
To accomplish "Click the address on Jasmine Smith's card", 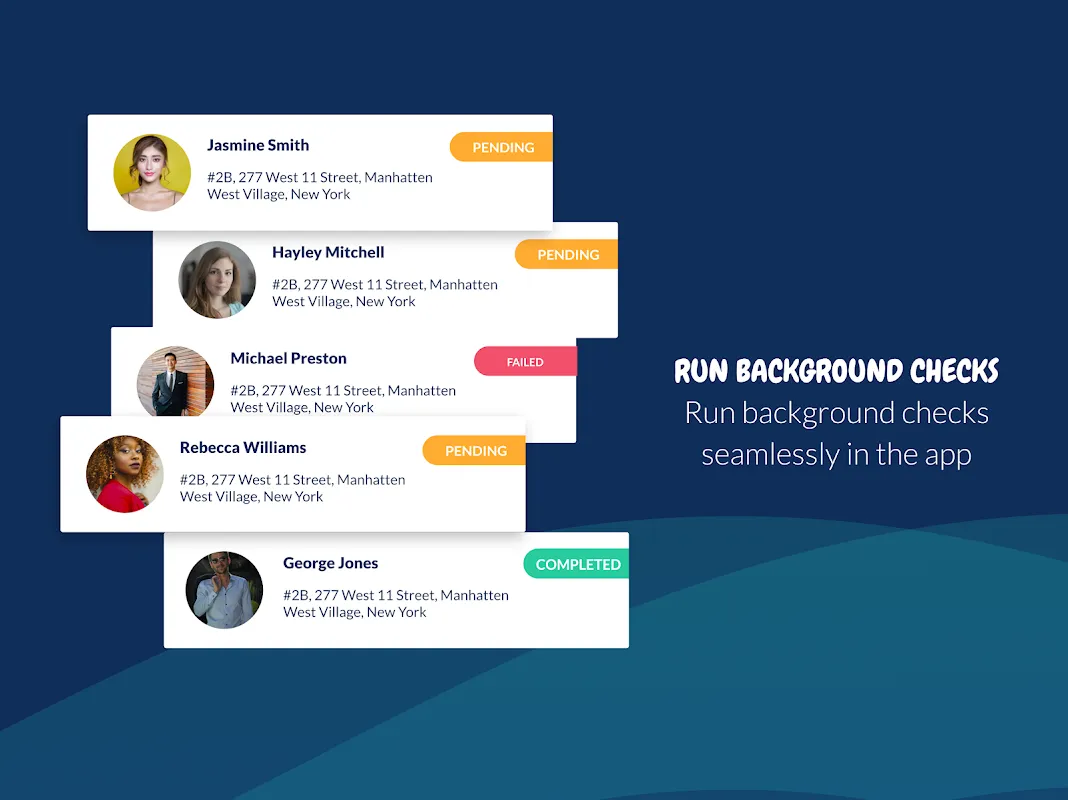I will point(319,186).
